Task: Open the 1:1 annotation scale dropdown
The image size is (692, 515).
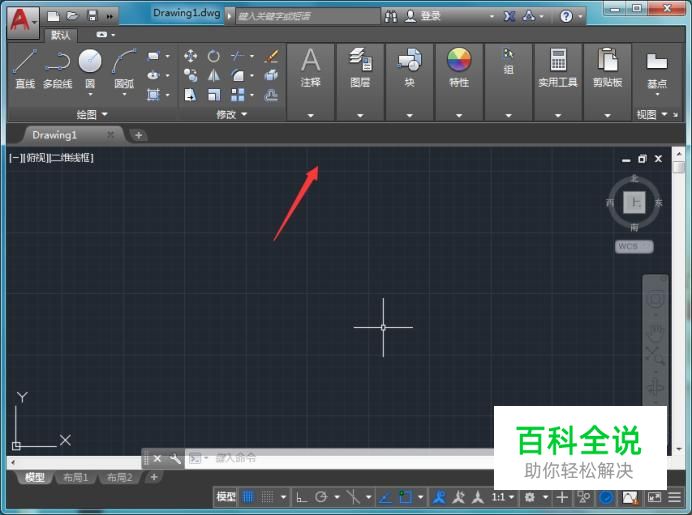Action: tap(503, 497)
